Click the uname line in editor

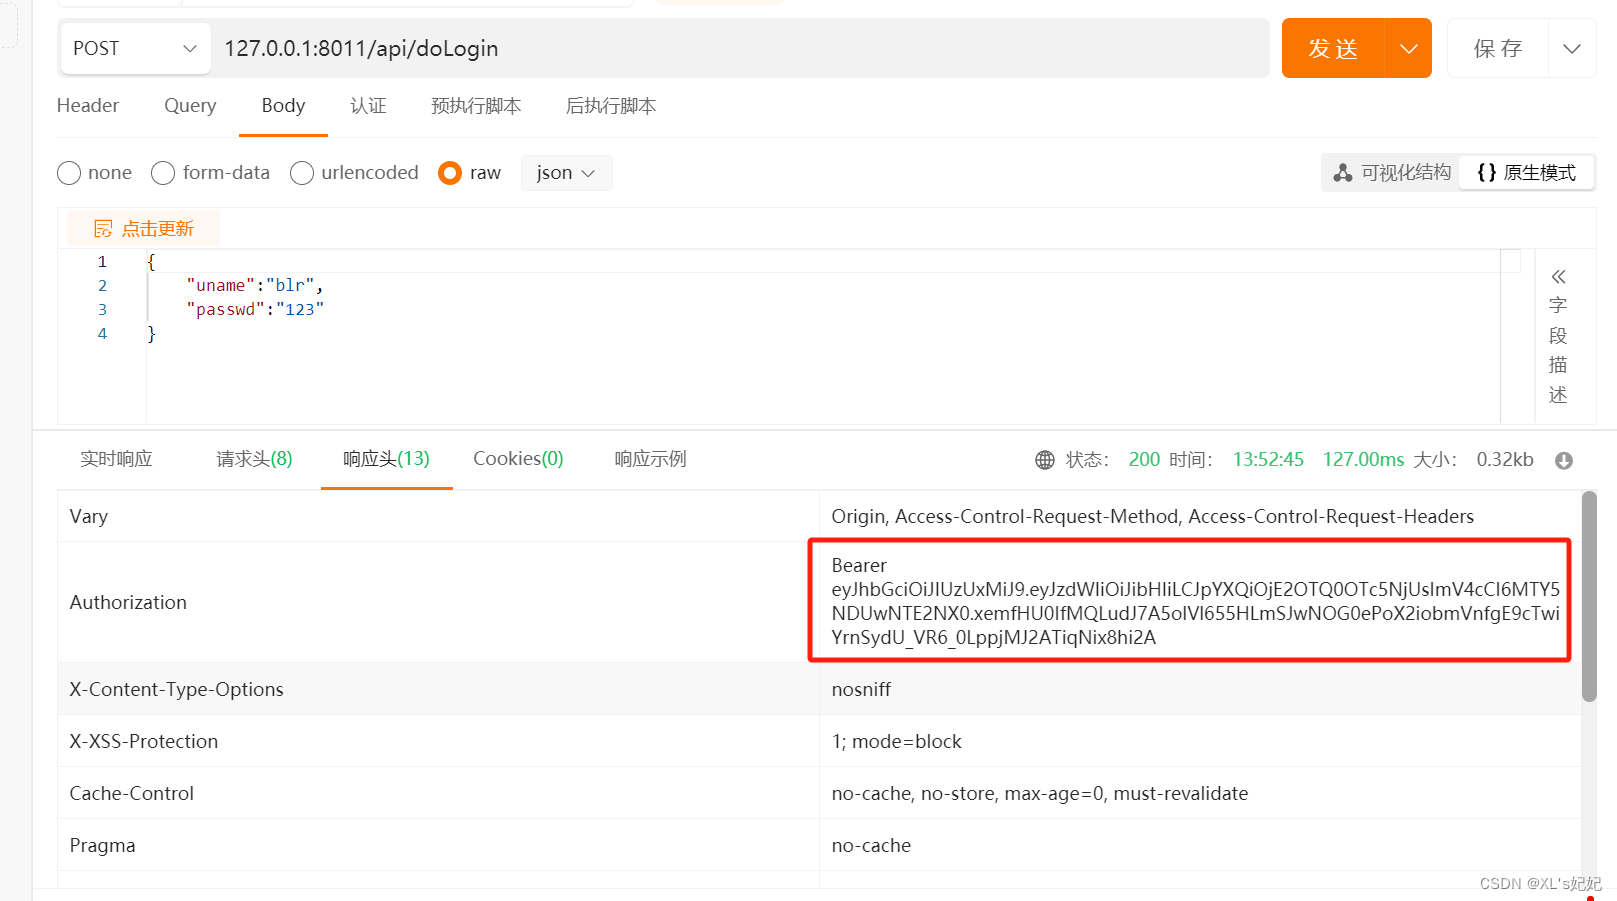255,285
